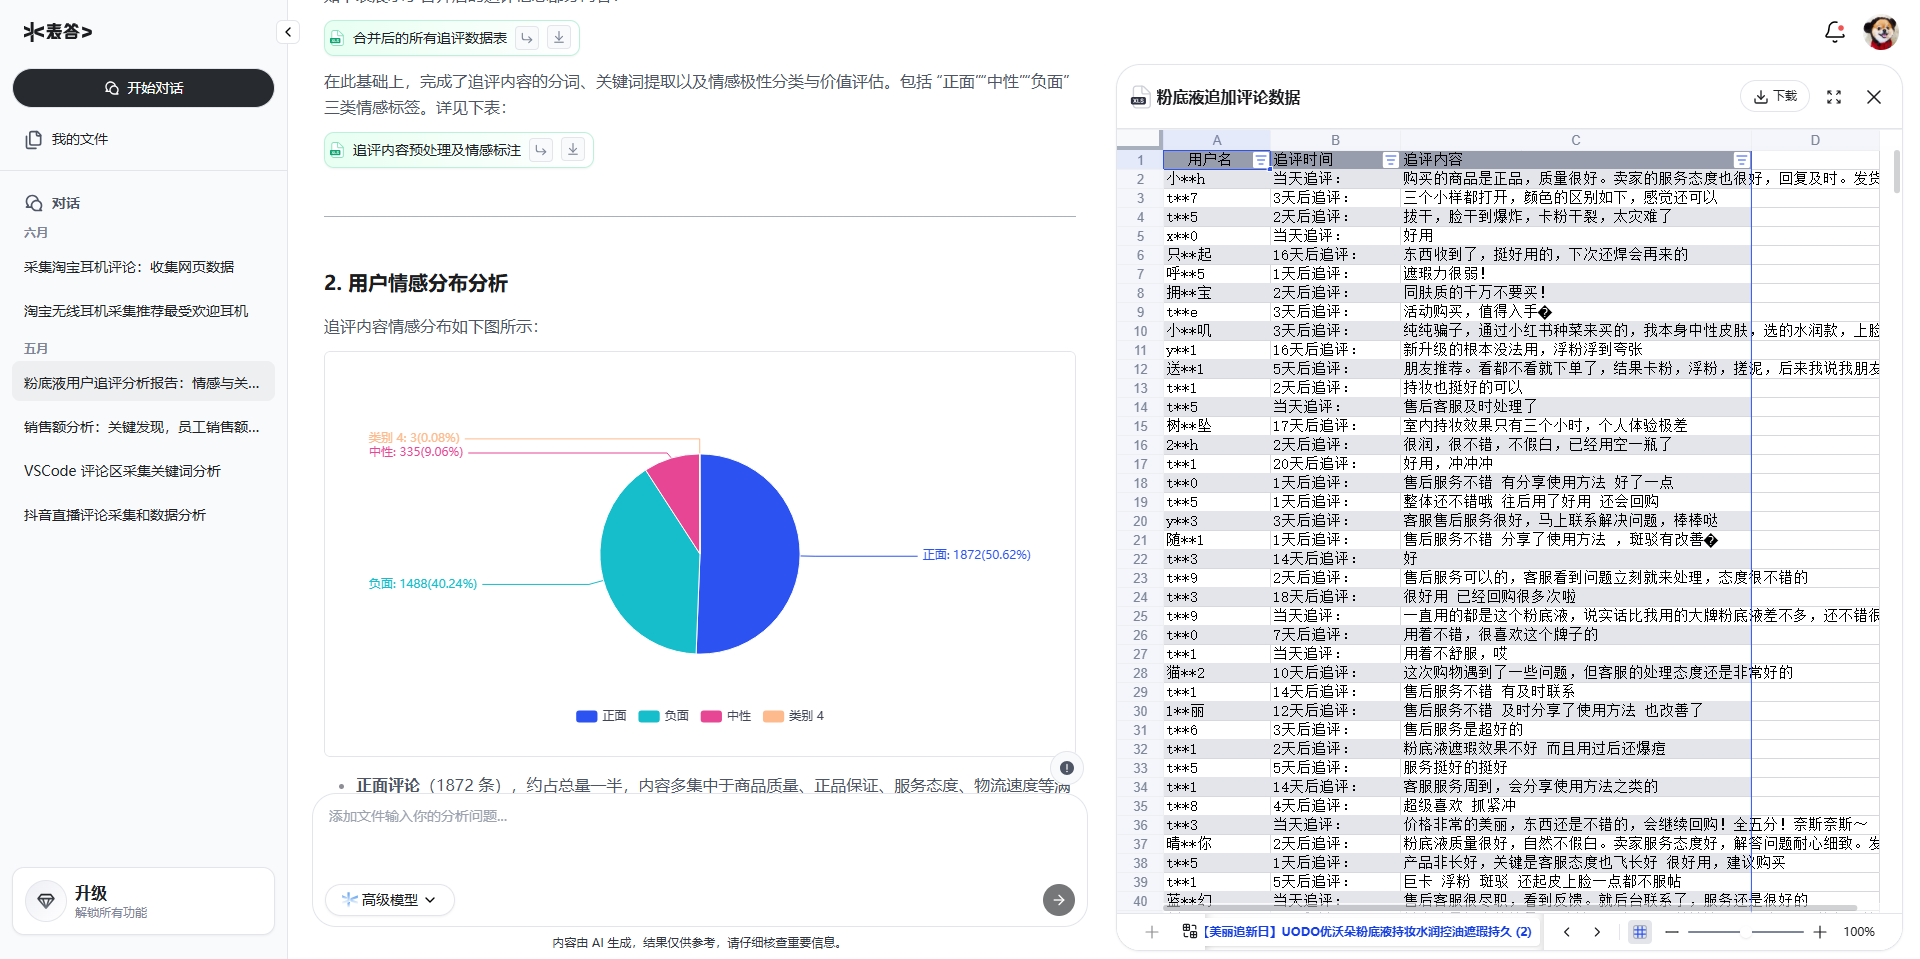Open the user avatar profile menu
The image size is (1920, 959).
[x=1881, y=32]
